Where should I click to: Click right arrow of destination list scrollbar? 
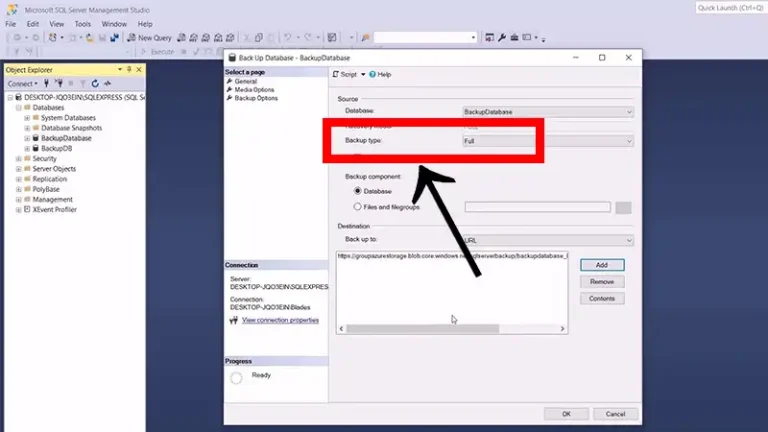tap(562, 329)
